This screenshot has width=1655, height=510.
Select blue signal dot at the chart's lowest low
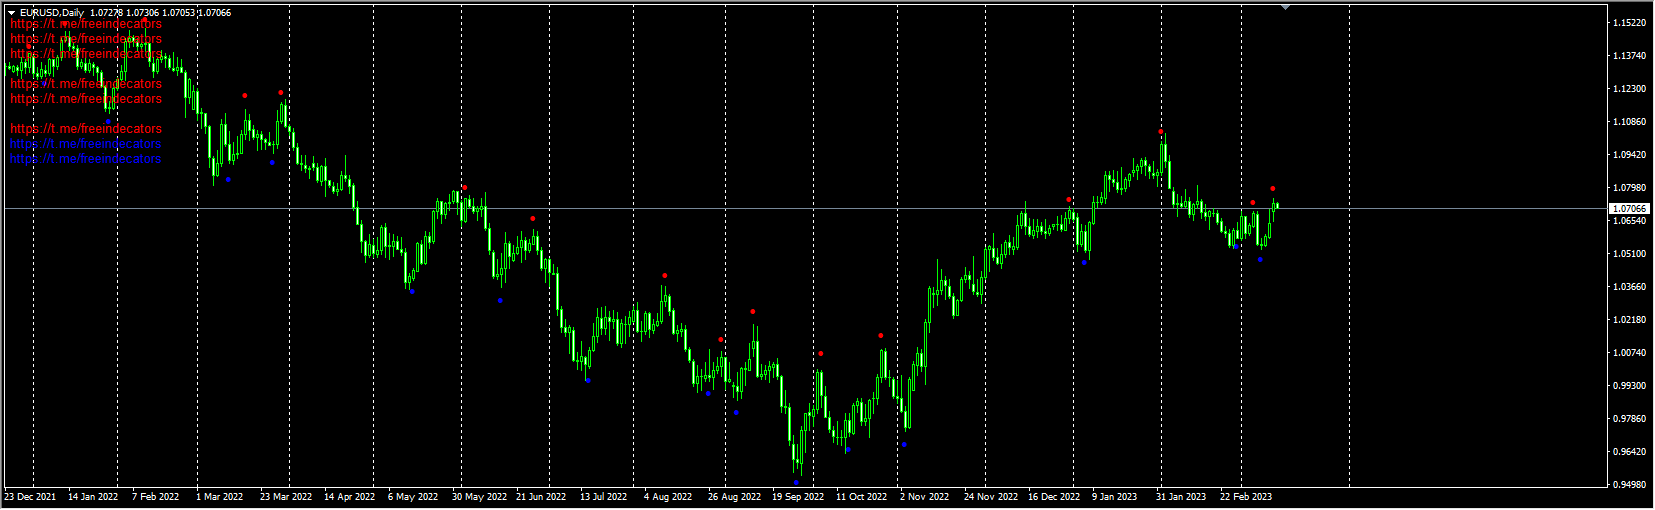796,482
